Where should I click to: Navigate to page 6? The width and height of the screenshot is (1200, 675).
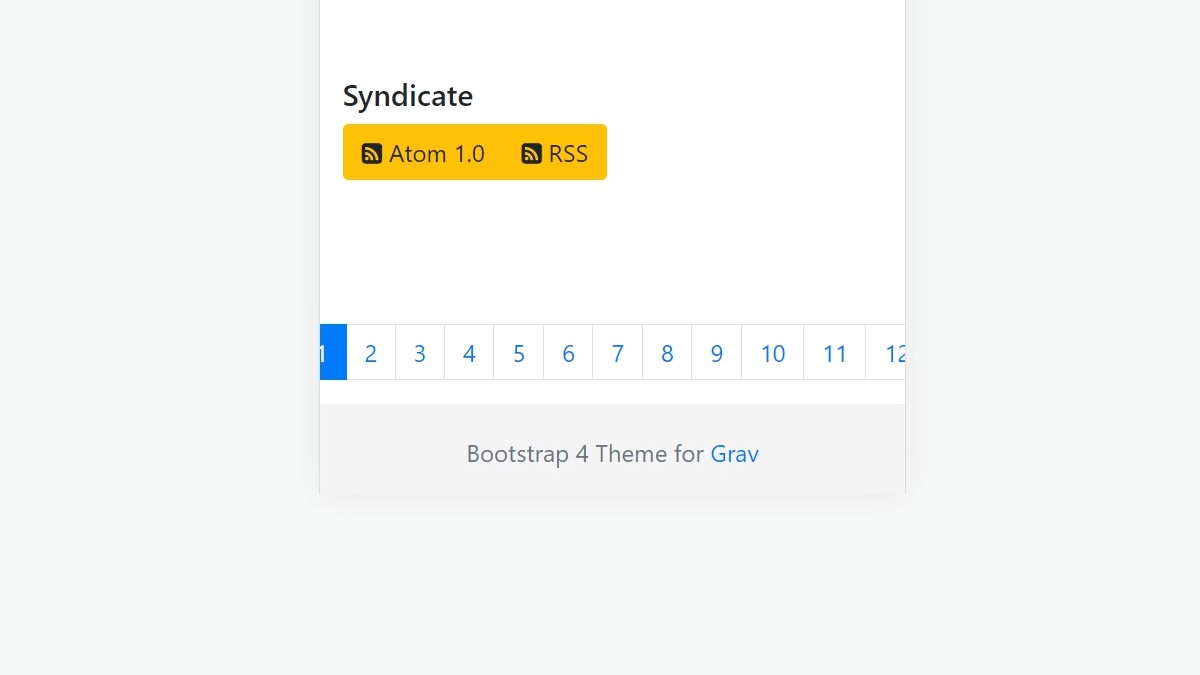[568, 353]
